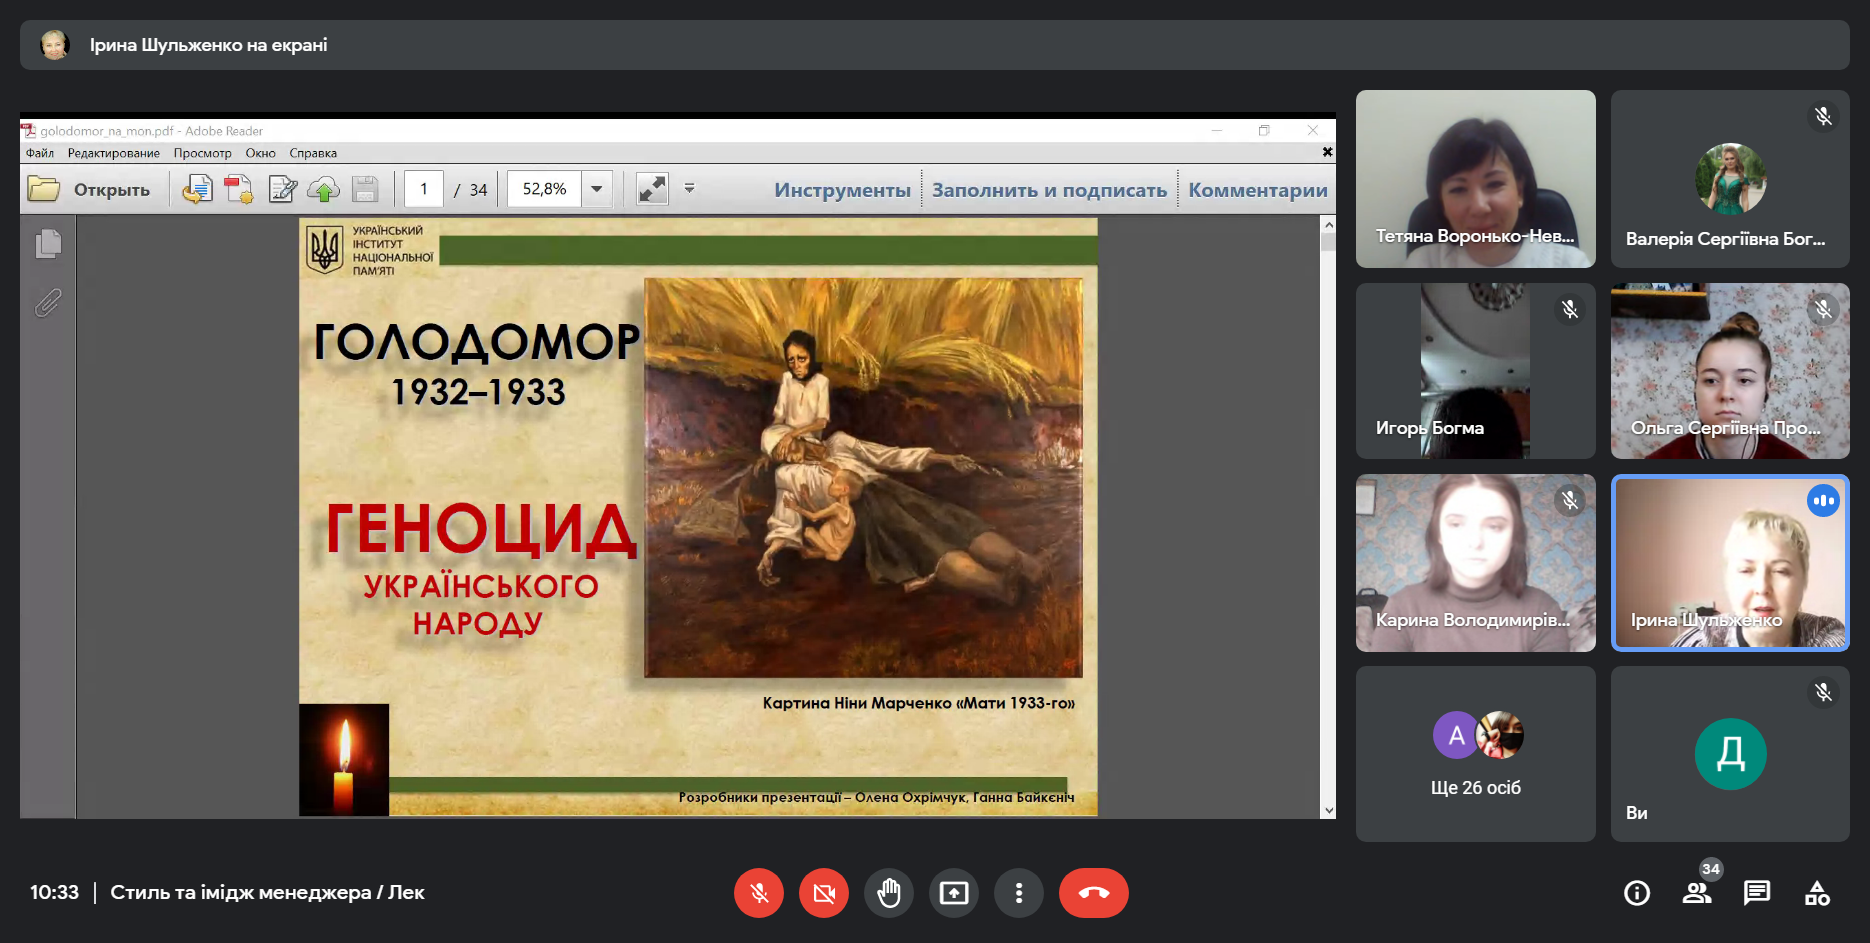Click the edit/sign document pencil icon
This screenshot has width=1870, height=943.
283,189
